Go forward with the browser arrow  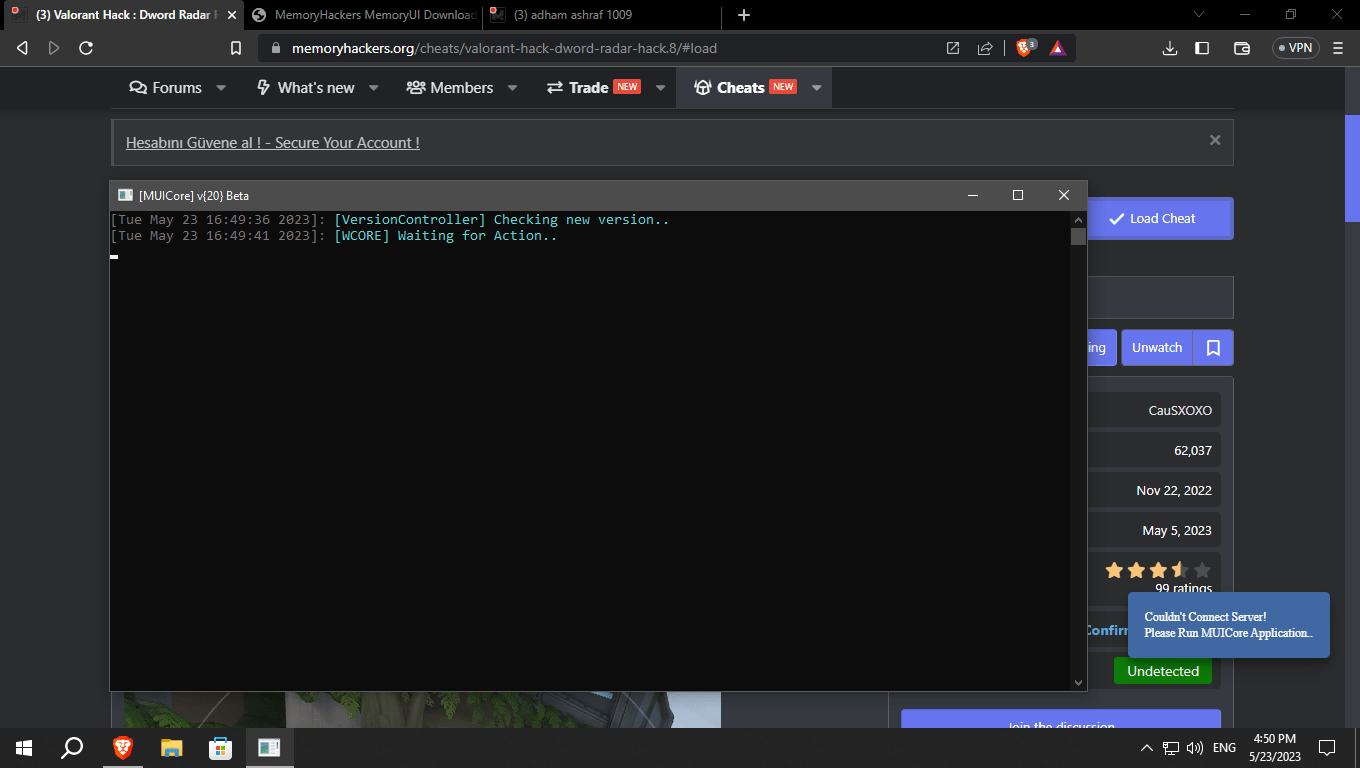pyautogui.click(x=54, y=48)
